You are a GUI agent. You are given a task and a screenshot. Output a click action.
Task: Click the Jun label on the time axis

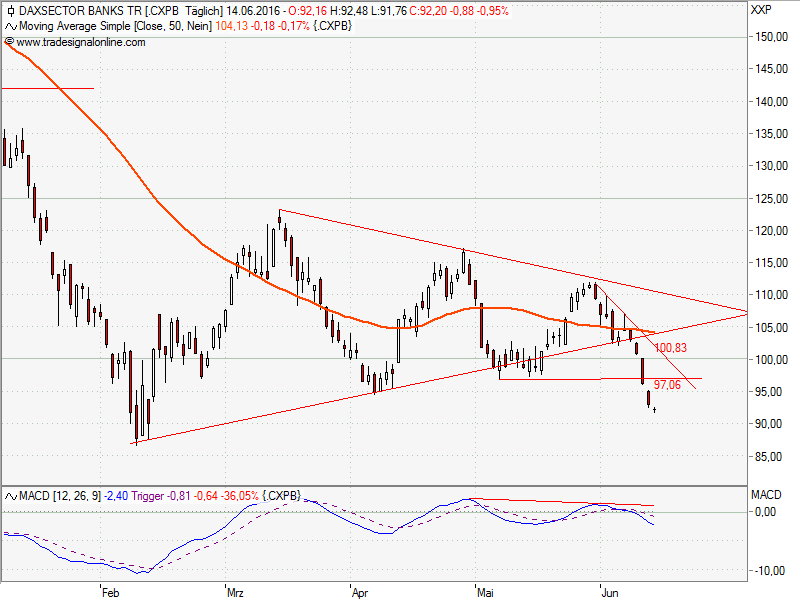tap(609, 591)
